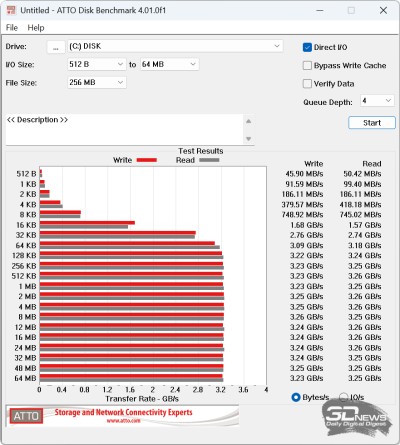Enable Bypass Write Cache
Viewport: 400px width, 445px height.
coord(307,65)
